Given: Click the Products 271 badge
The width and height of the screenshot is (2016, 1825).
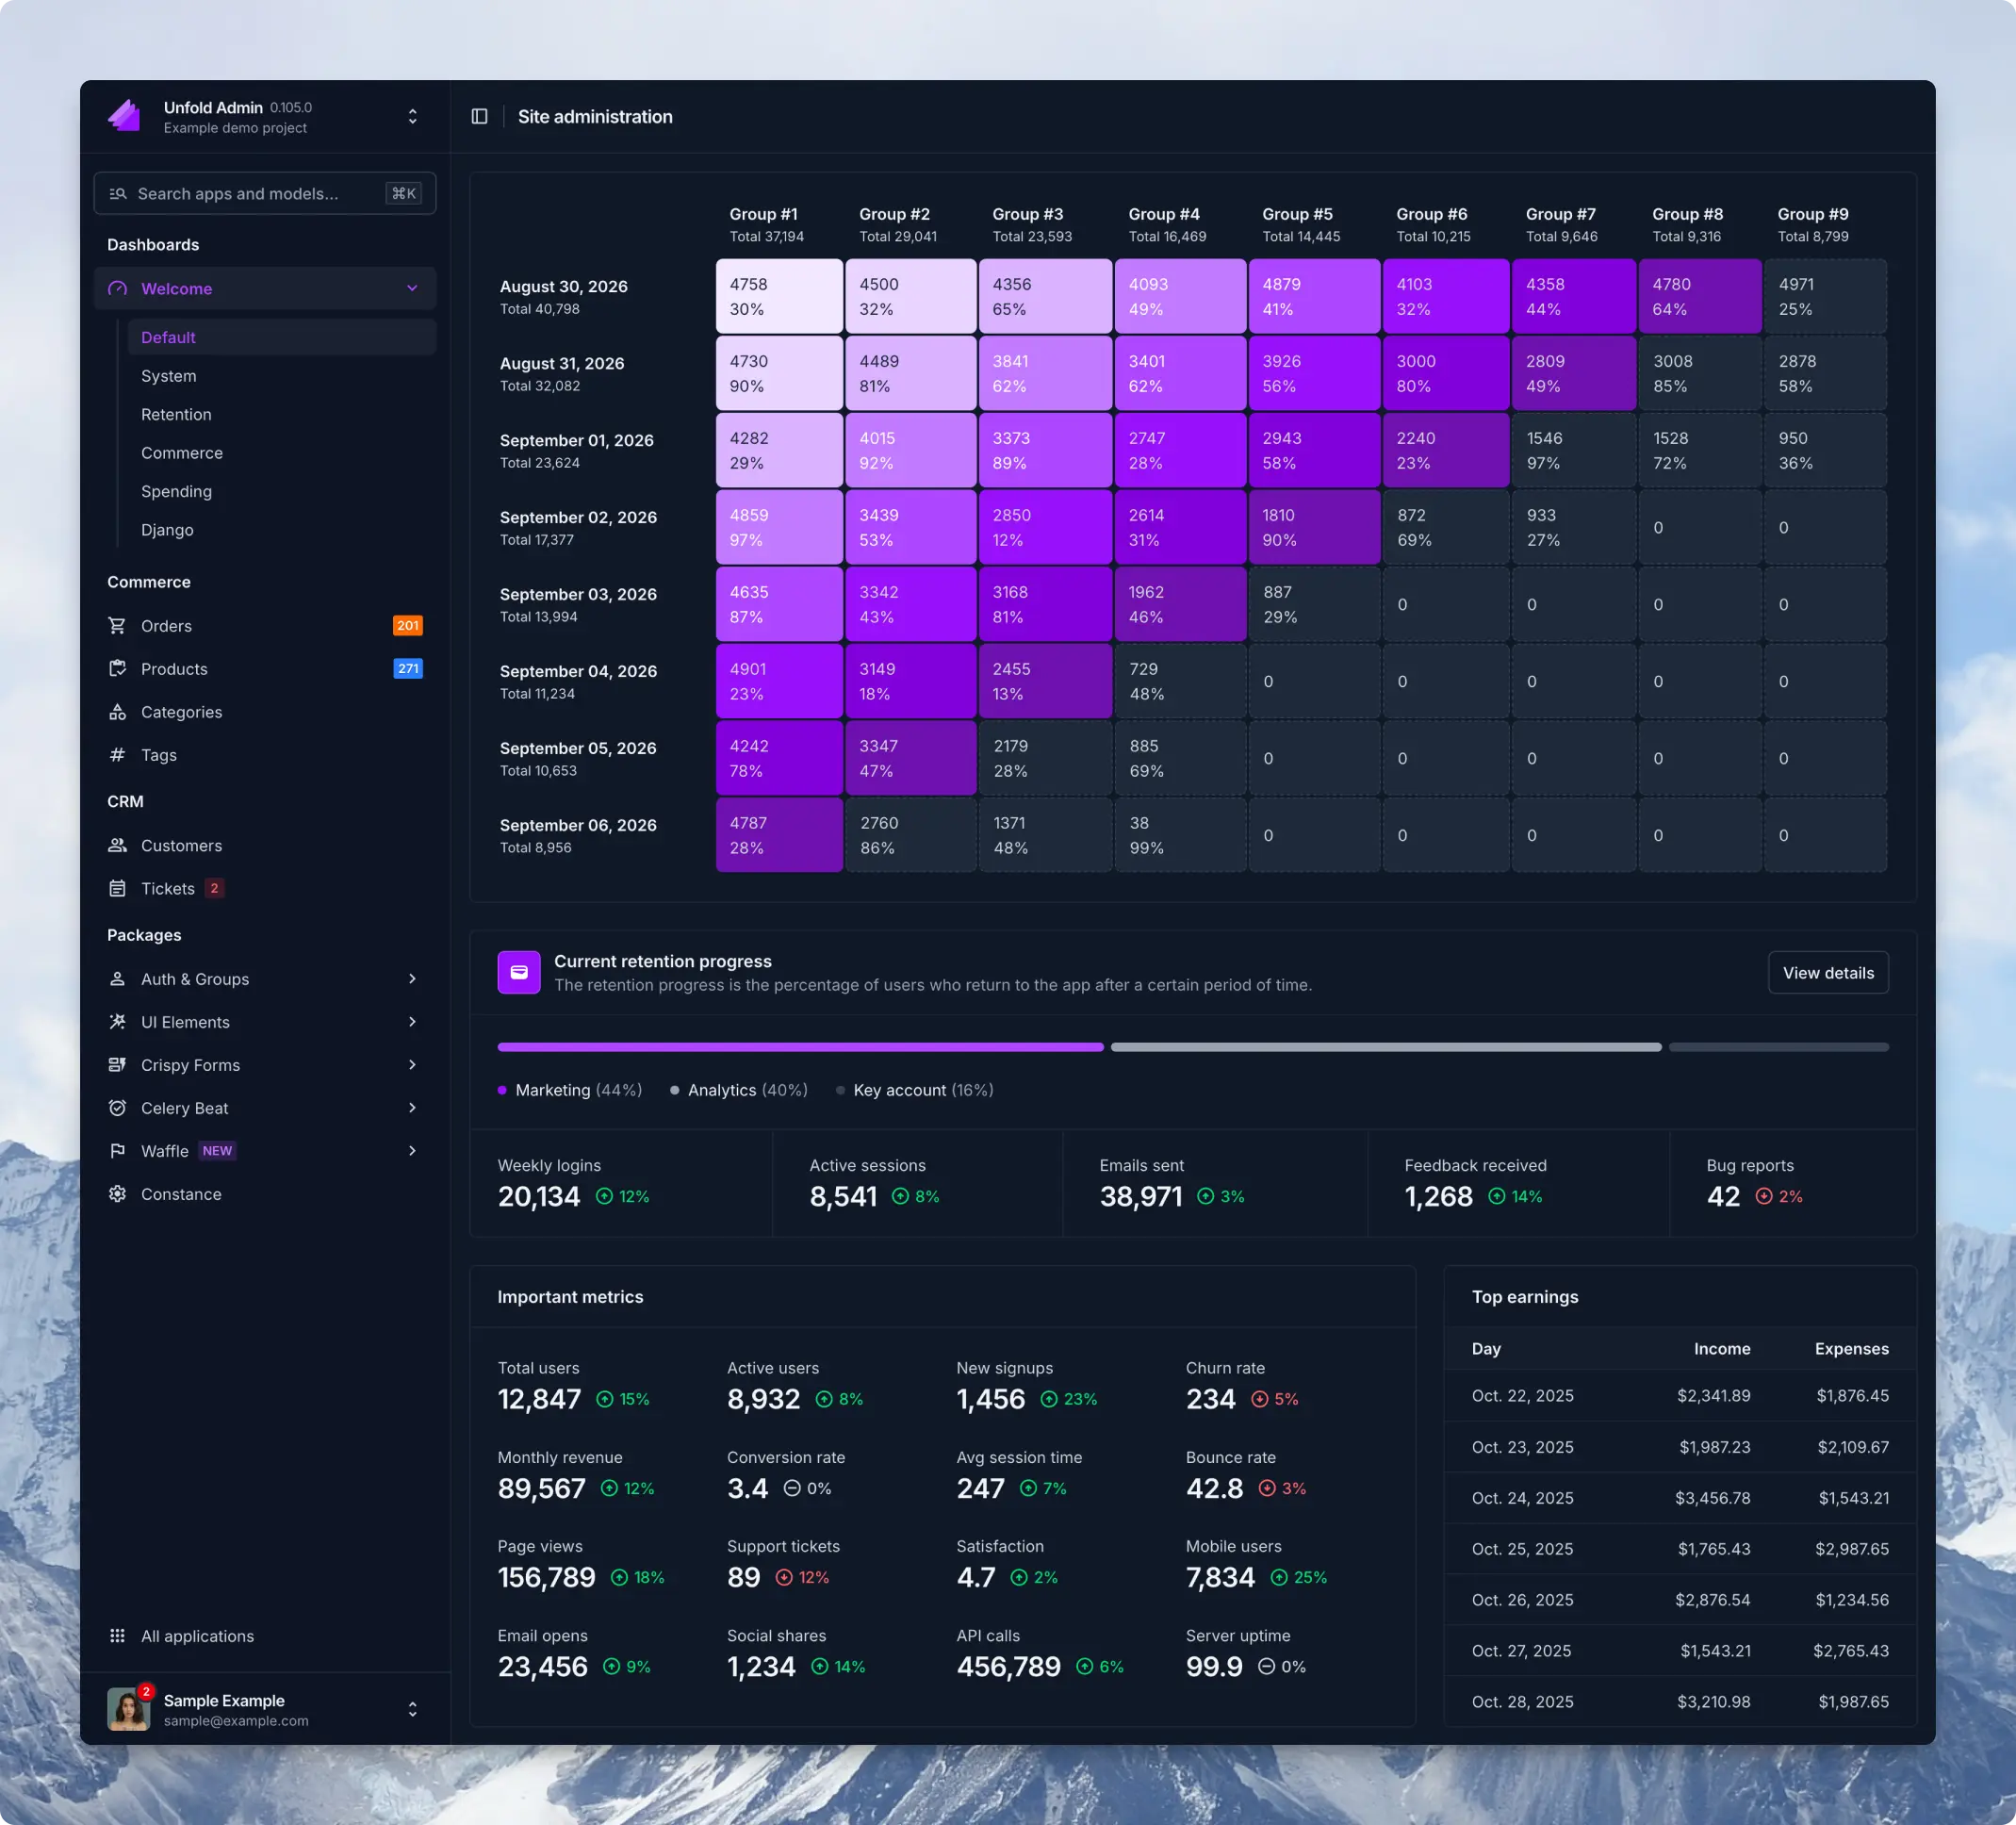Looking at the screenshot, I should click(408, 669).
